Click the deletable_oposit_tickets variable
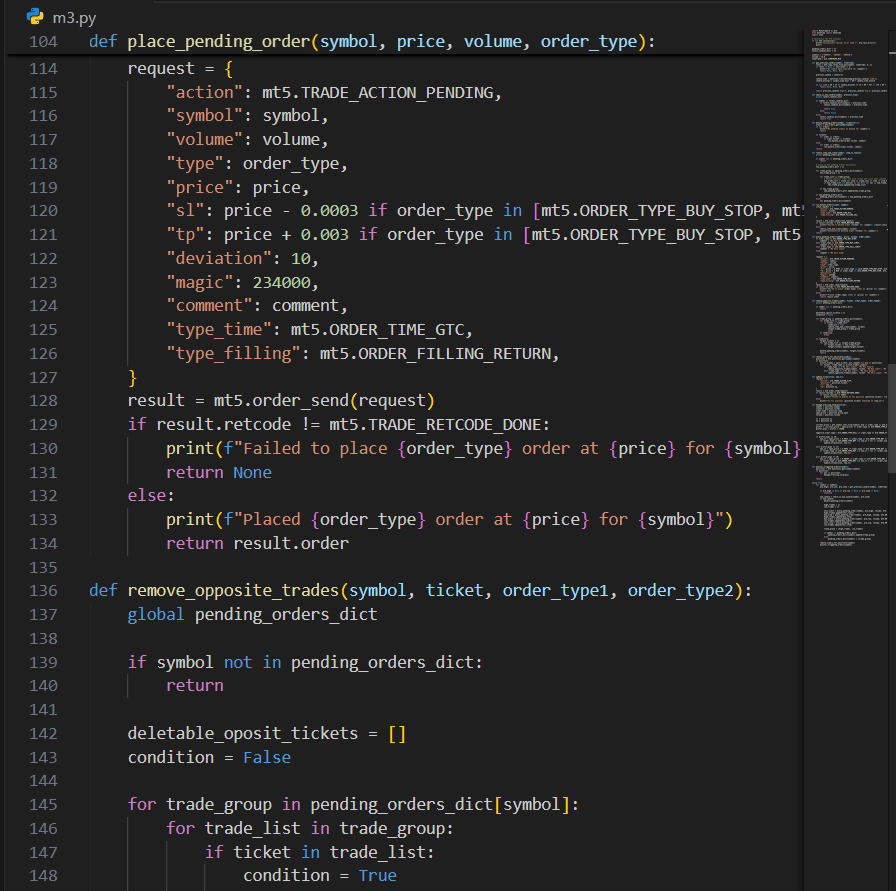The width and height of the screenshot is (896, 891). (242, 734)
